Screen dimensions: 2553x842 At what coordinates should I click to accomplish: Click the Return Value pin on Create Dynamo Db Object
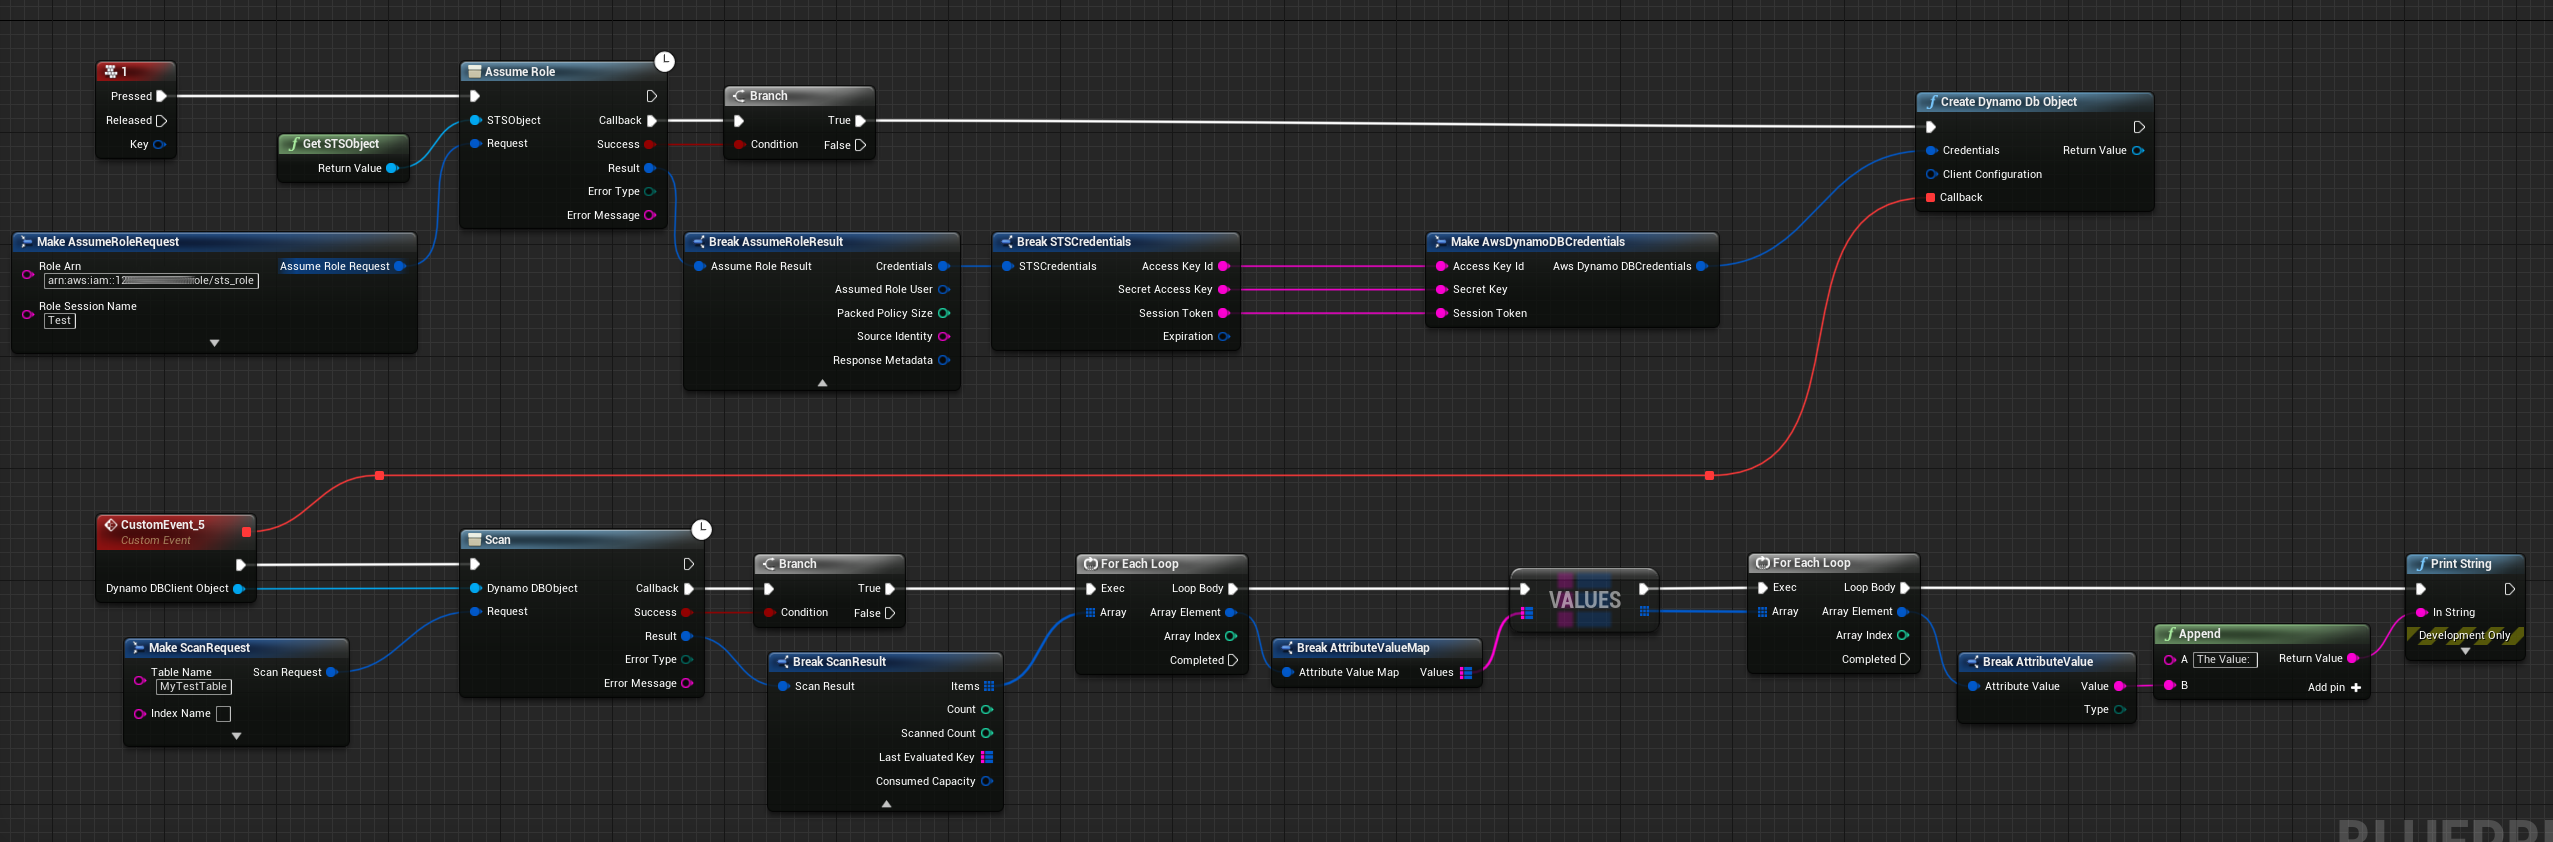pos(2137,151)
